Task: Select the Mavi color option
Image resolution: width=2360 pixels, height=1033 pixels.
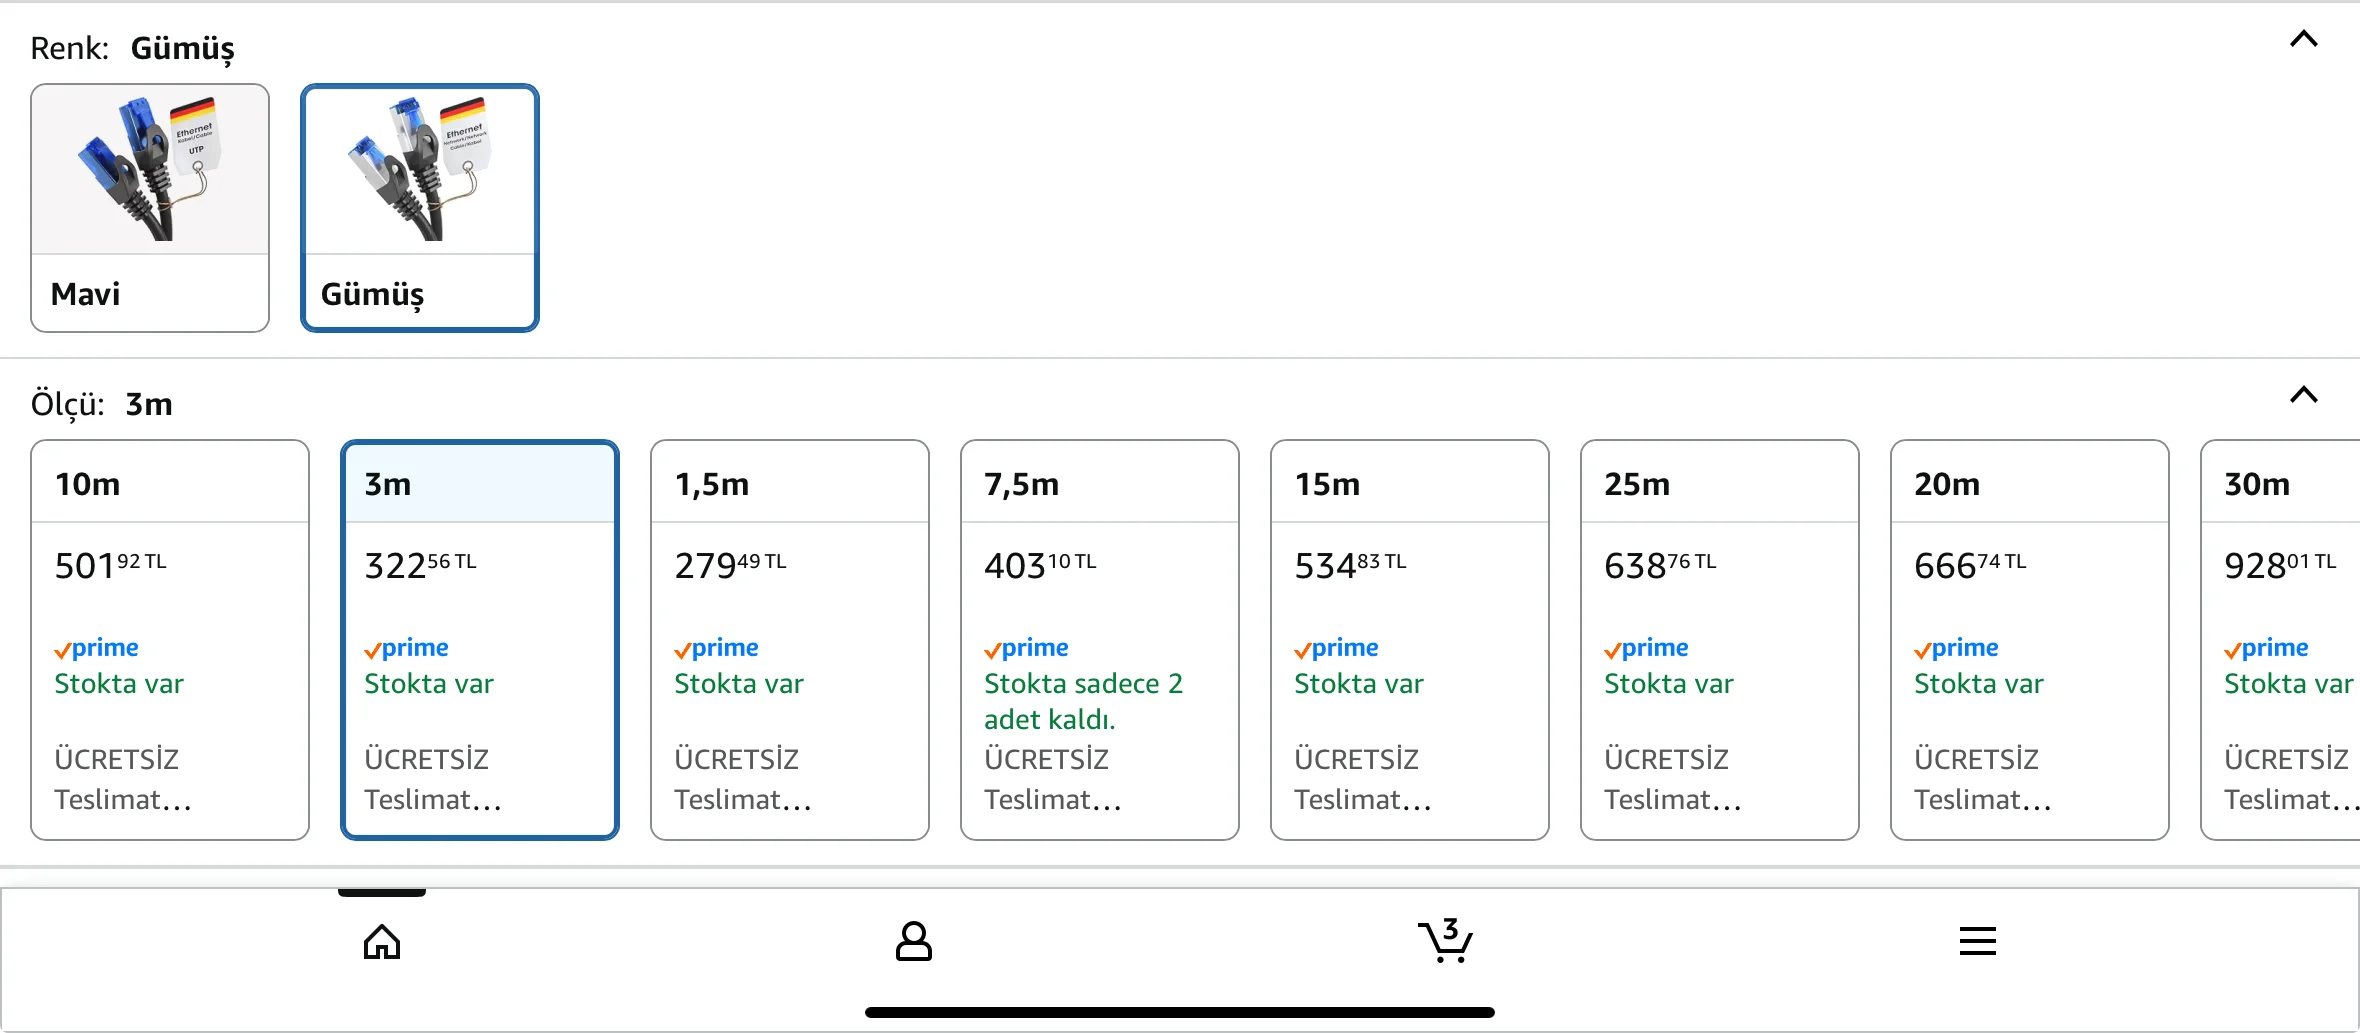Action: (x=150, y=293)
